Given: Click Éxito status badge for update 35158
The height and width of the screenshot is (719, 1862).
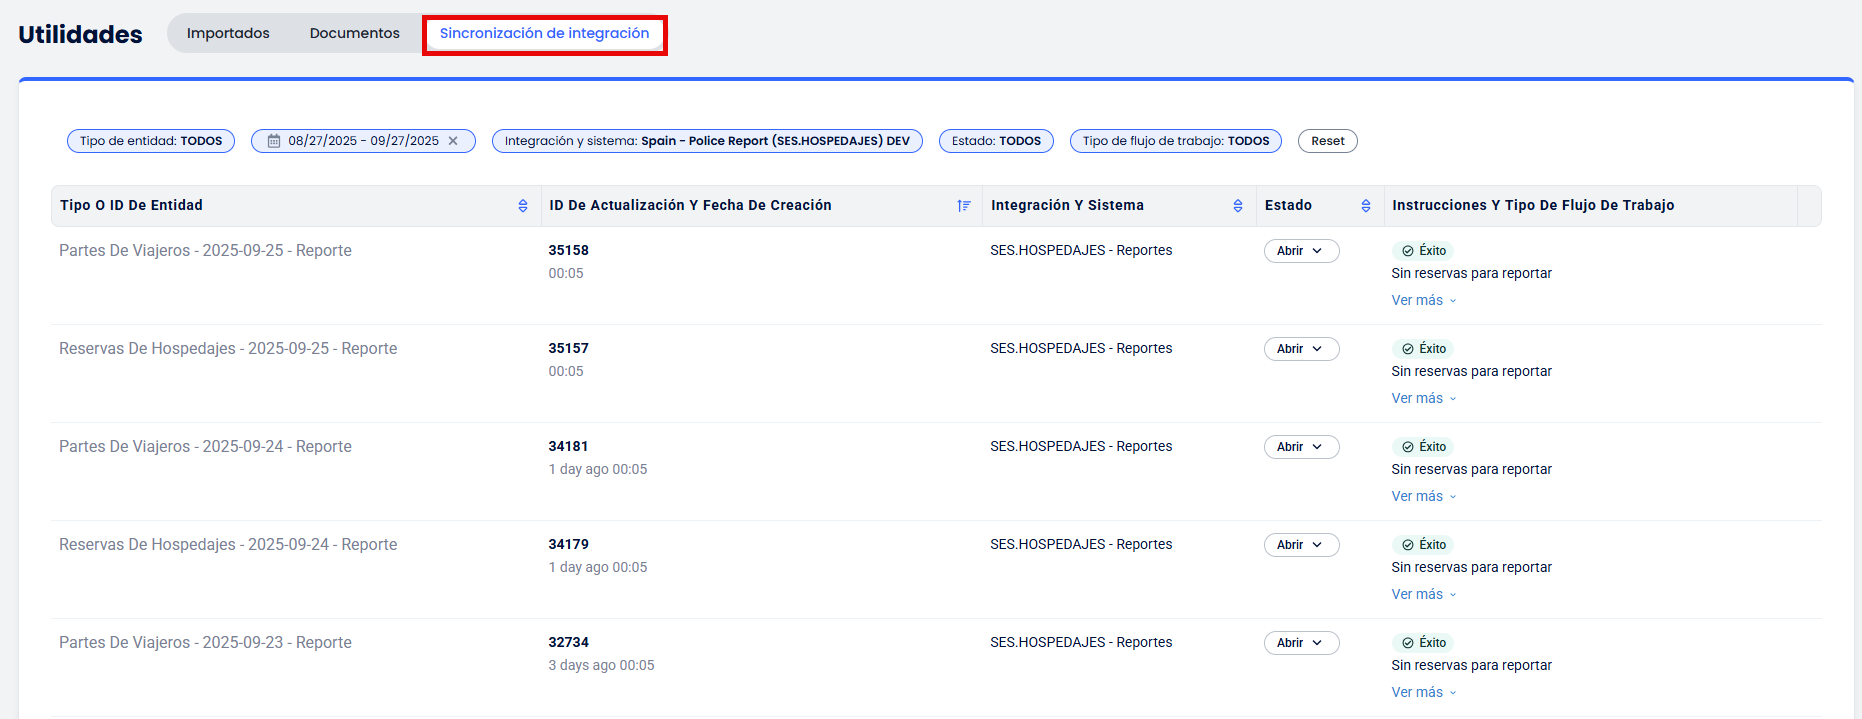Looking at the screenshot, I should pyautogui.click(x=1423, y=251).
